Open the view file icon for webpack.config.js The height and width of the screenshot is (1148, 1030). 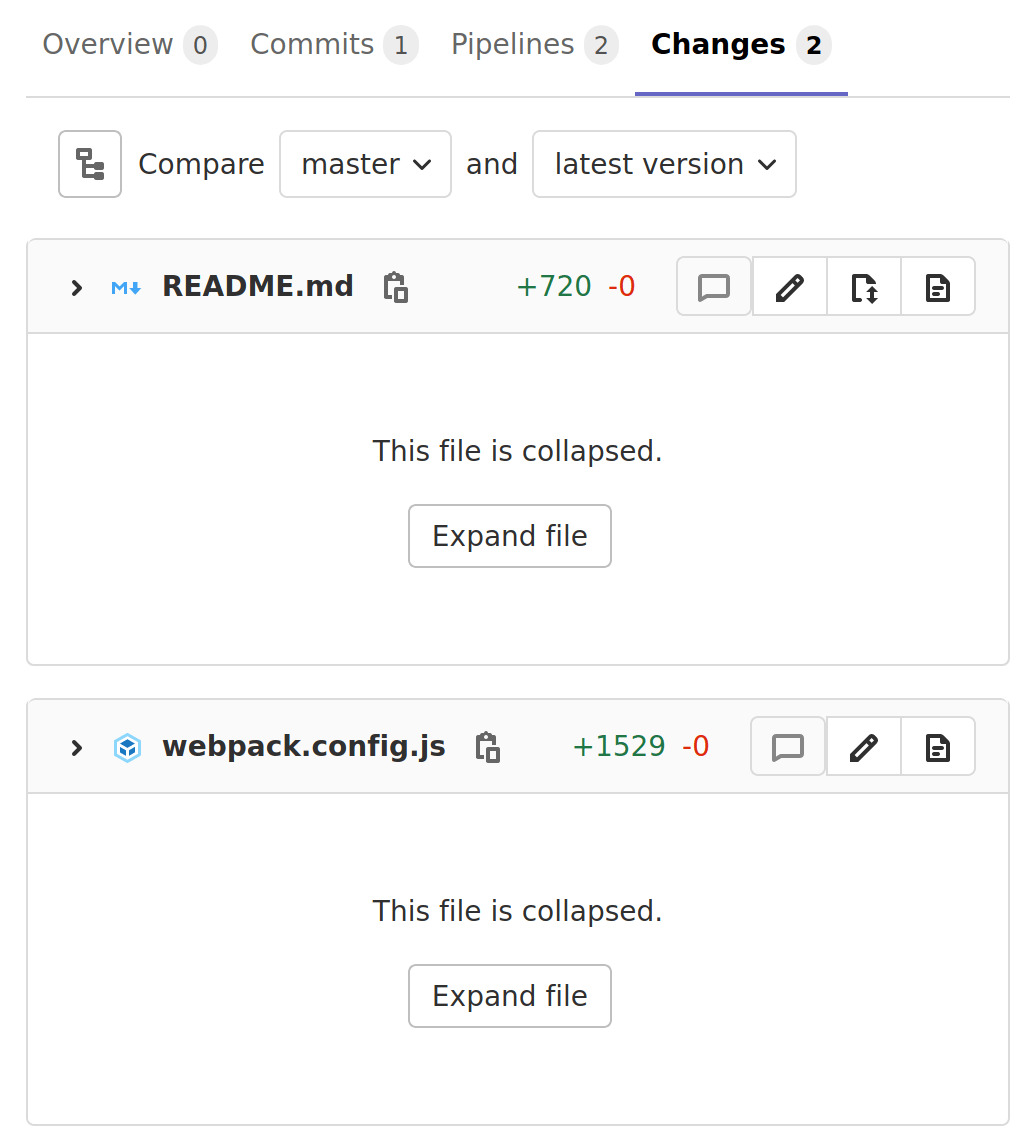point(937,746)
